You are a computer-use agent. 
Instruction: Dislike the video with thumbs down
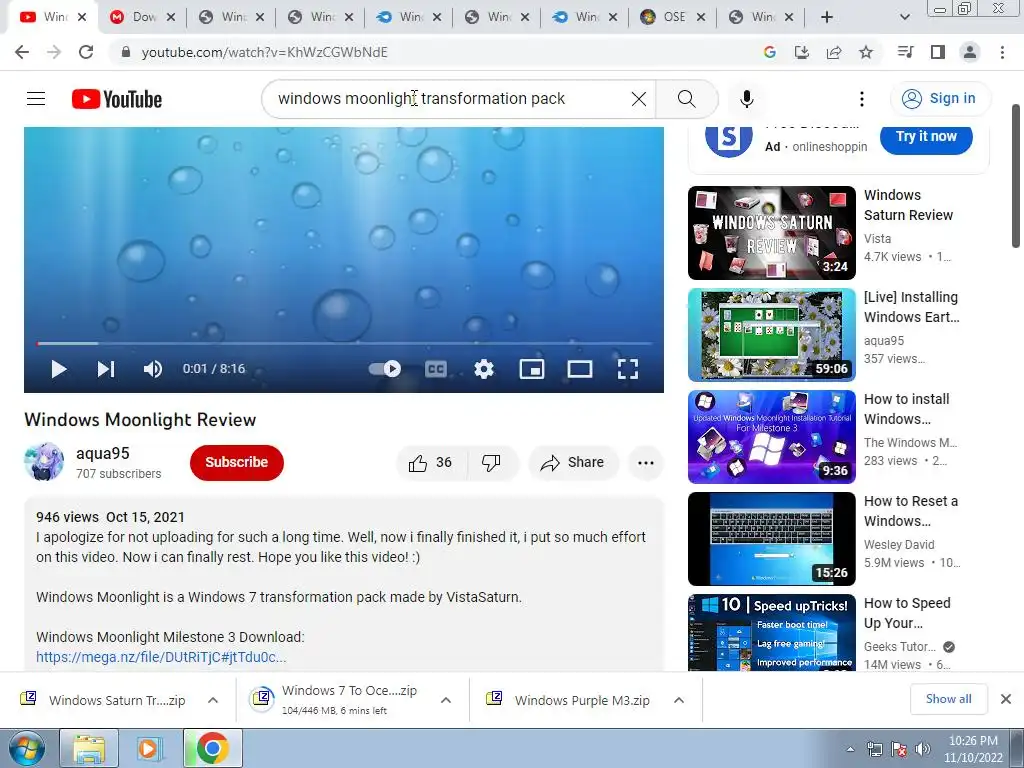492,462
